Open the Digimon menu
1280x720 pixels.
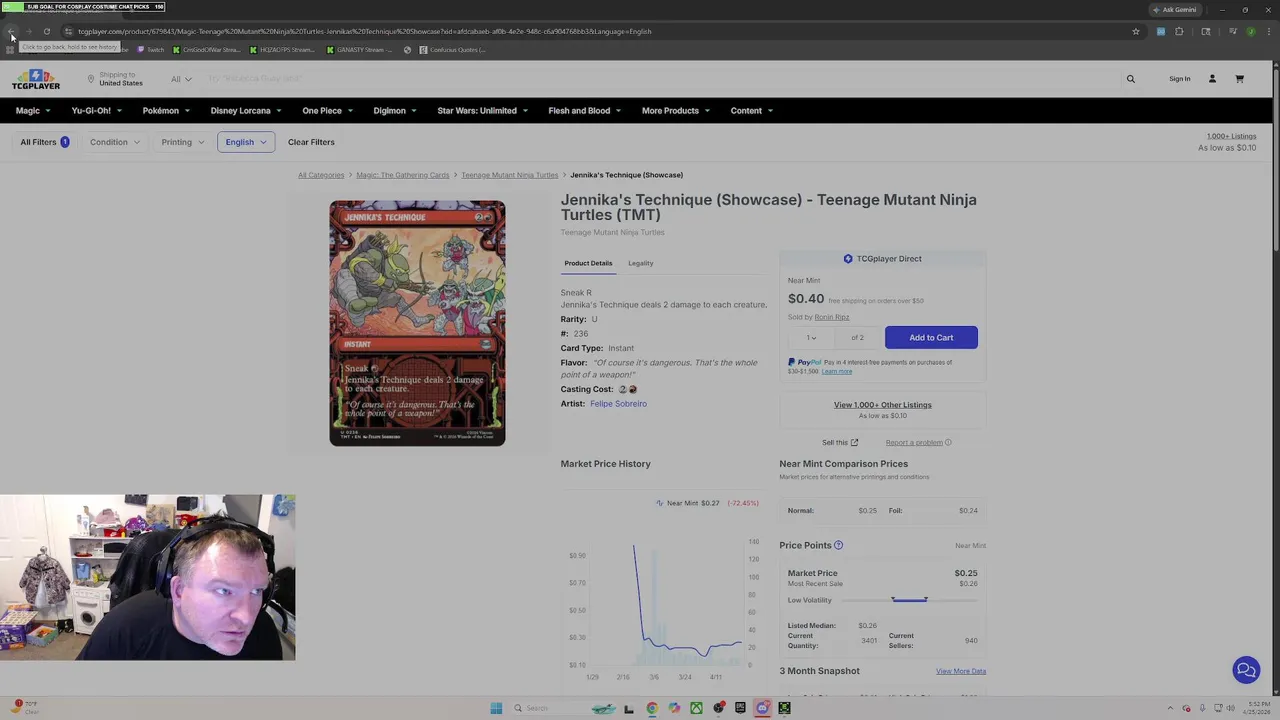click(x=395, y=111)
